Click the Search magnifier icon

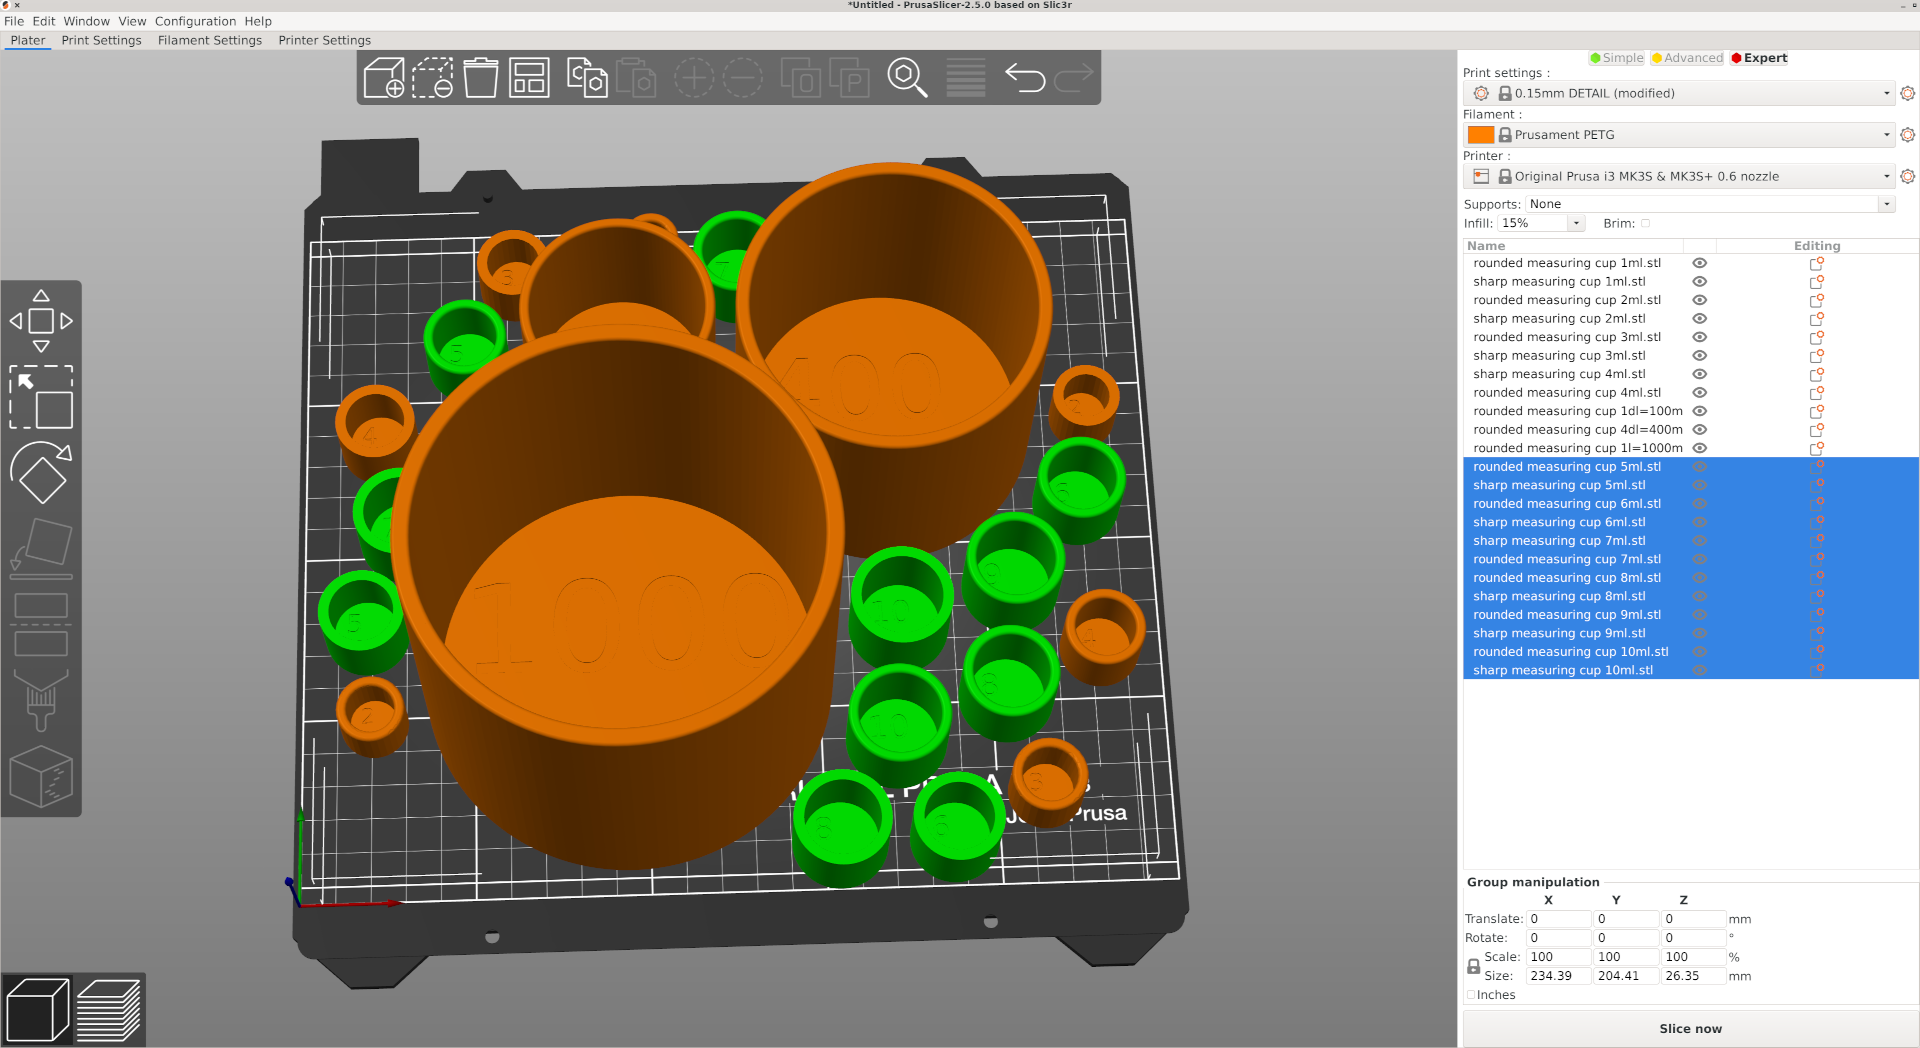tap(907, 77)
